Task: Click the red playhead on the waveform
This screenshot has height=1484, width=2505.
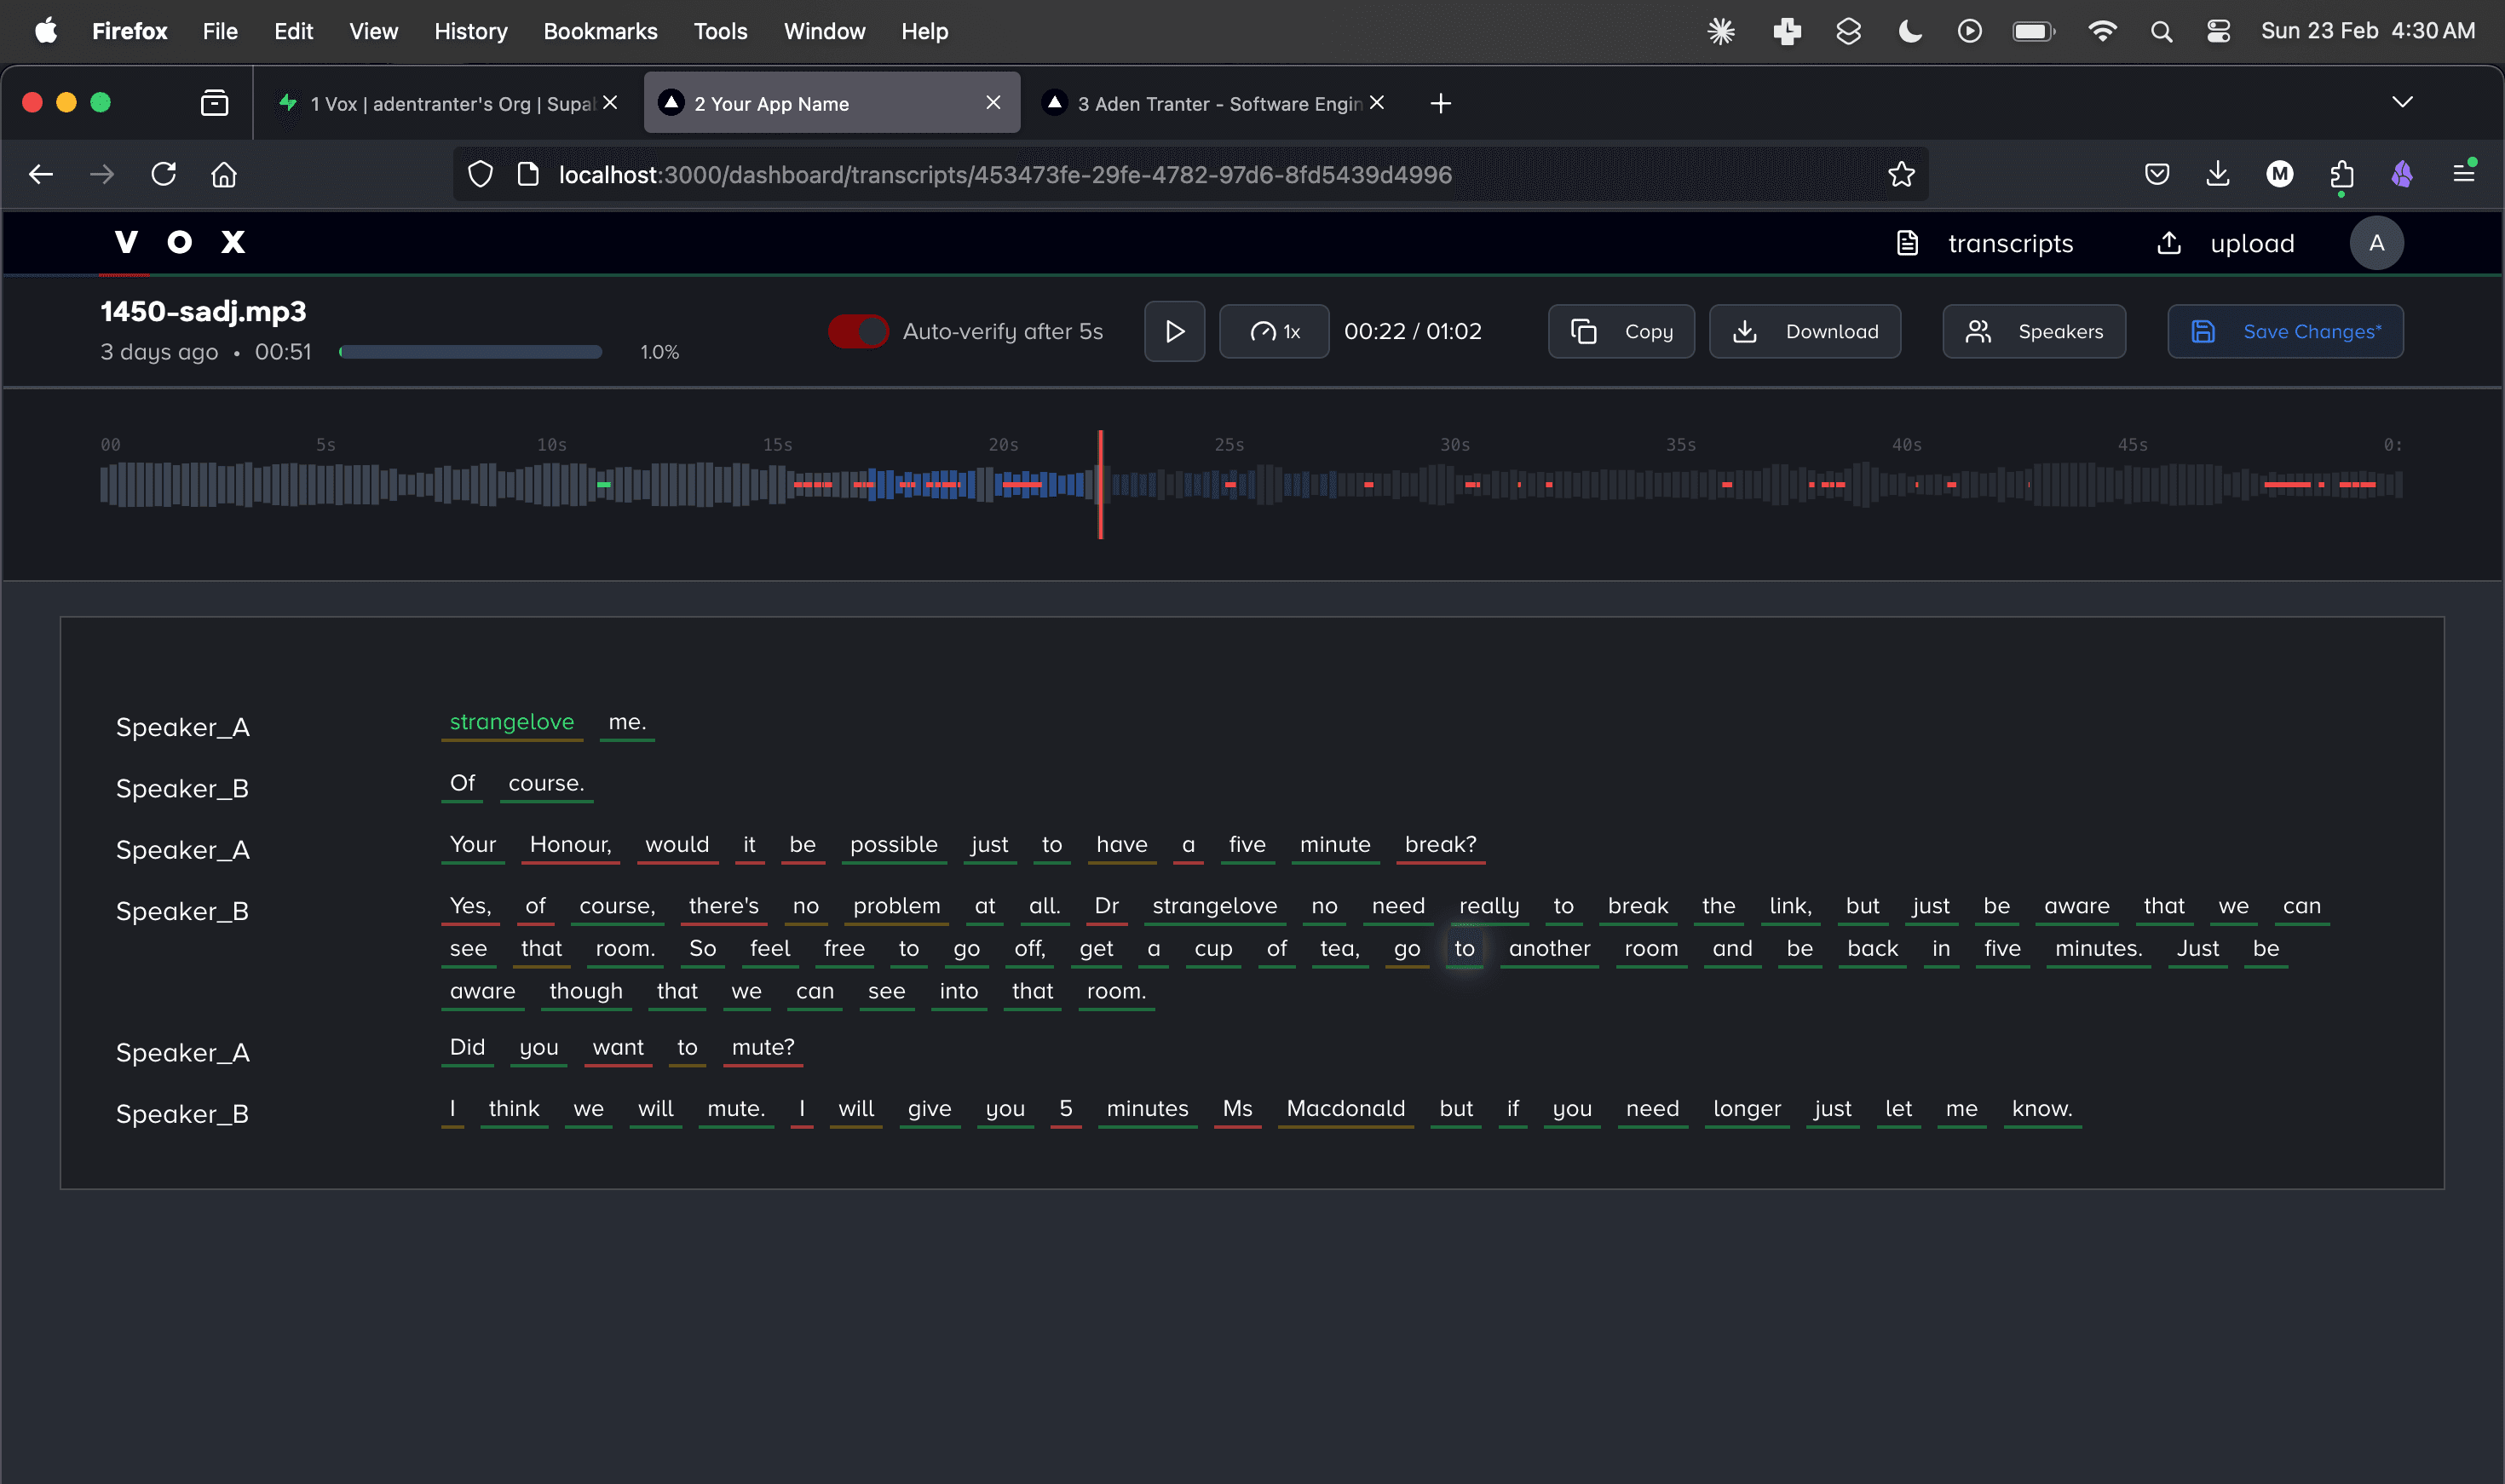Action: [1100, 485]
